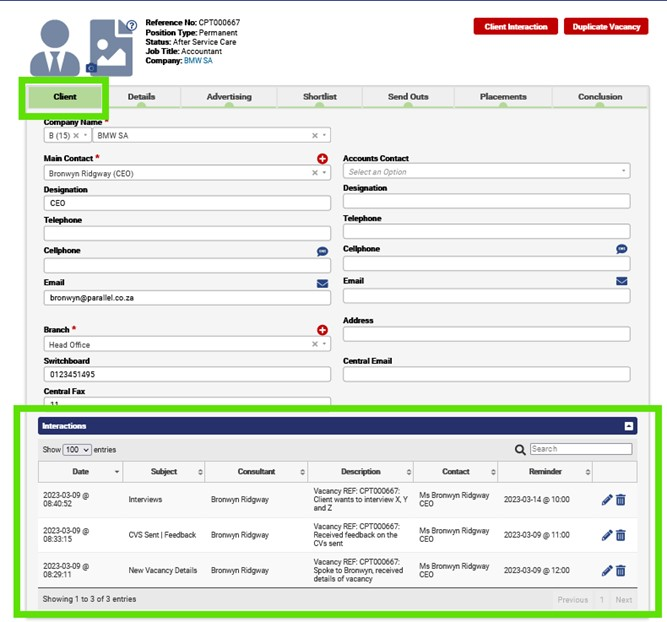Go to Previous page of interactions
The height and width of the screenshot is (622, 667).
[573, 600]
